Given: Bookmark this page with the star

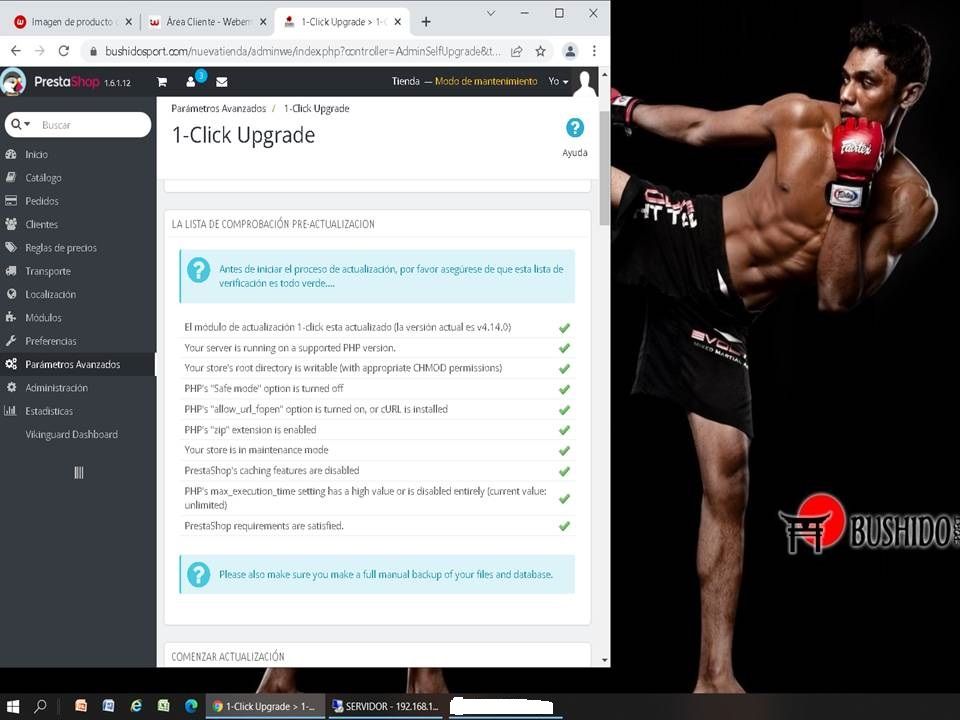Looking at the screenshot, I should click(x=540, y=51).
